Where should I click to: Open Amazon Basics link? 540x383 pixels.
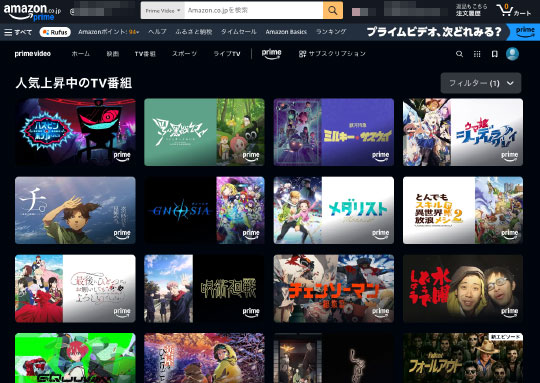pyautogui.click(x=286, y=32)
